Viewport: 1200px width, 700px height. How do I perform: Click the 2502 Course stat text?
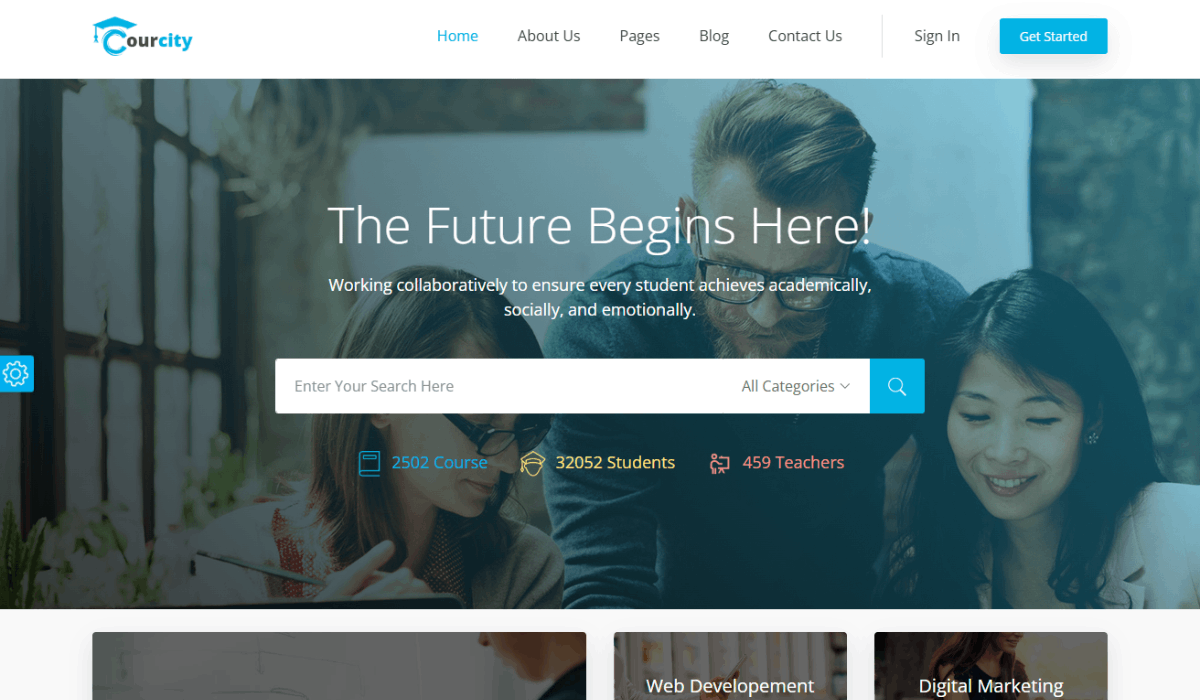(x=439, y=463)
